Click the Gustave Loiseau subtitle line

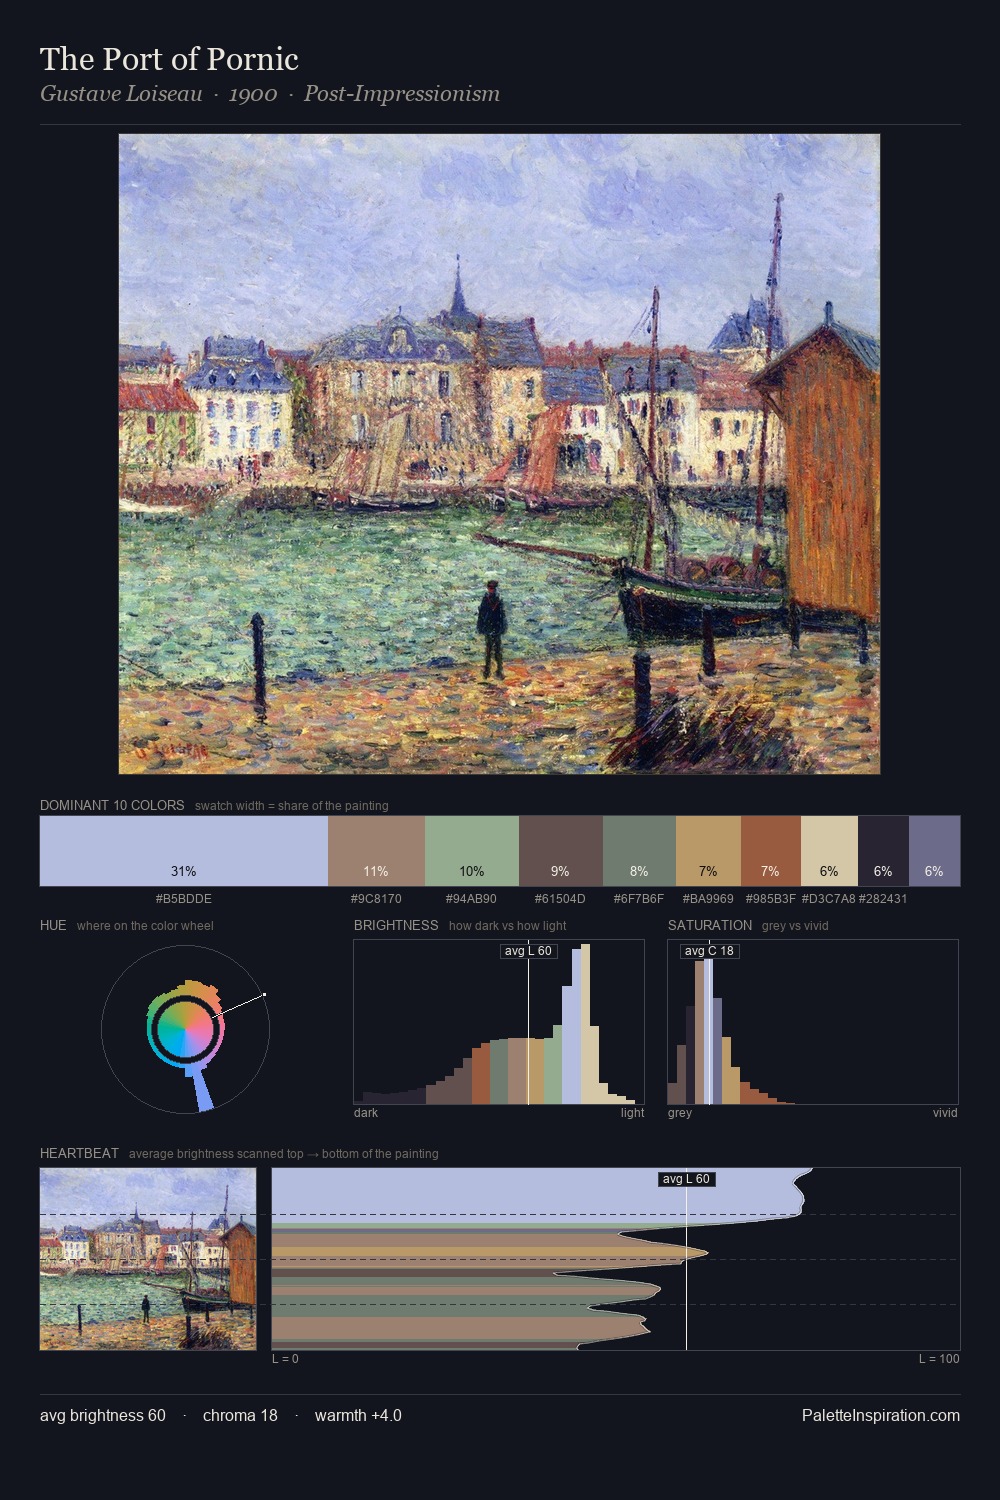coord(270,94)
